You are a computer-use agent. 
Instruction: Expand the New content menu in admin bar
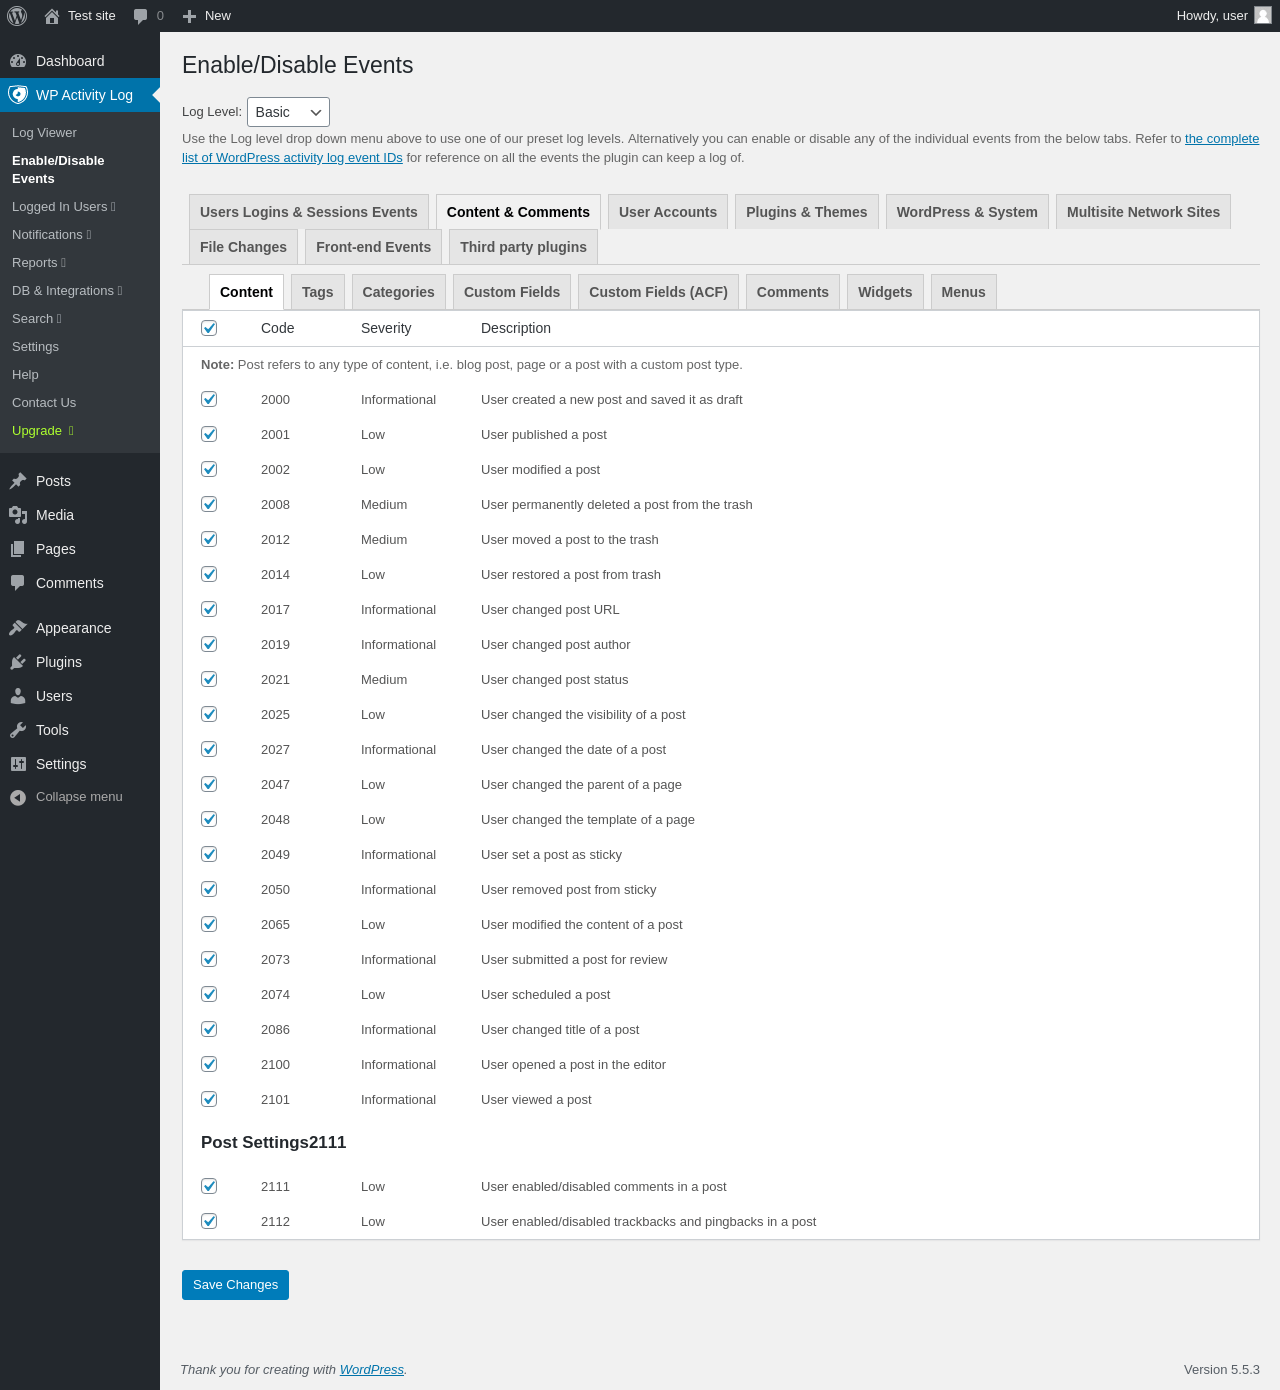click(207, 16)
